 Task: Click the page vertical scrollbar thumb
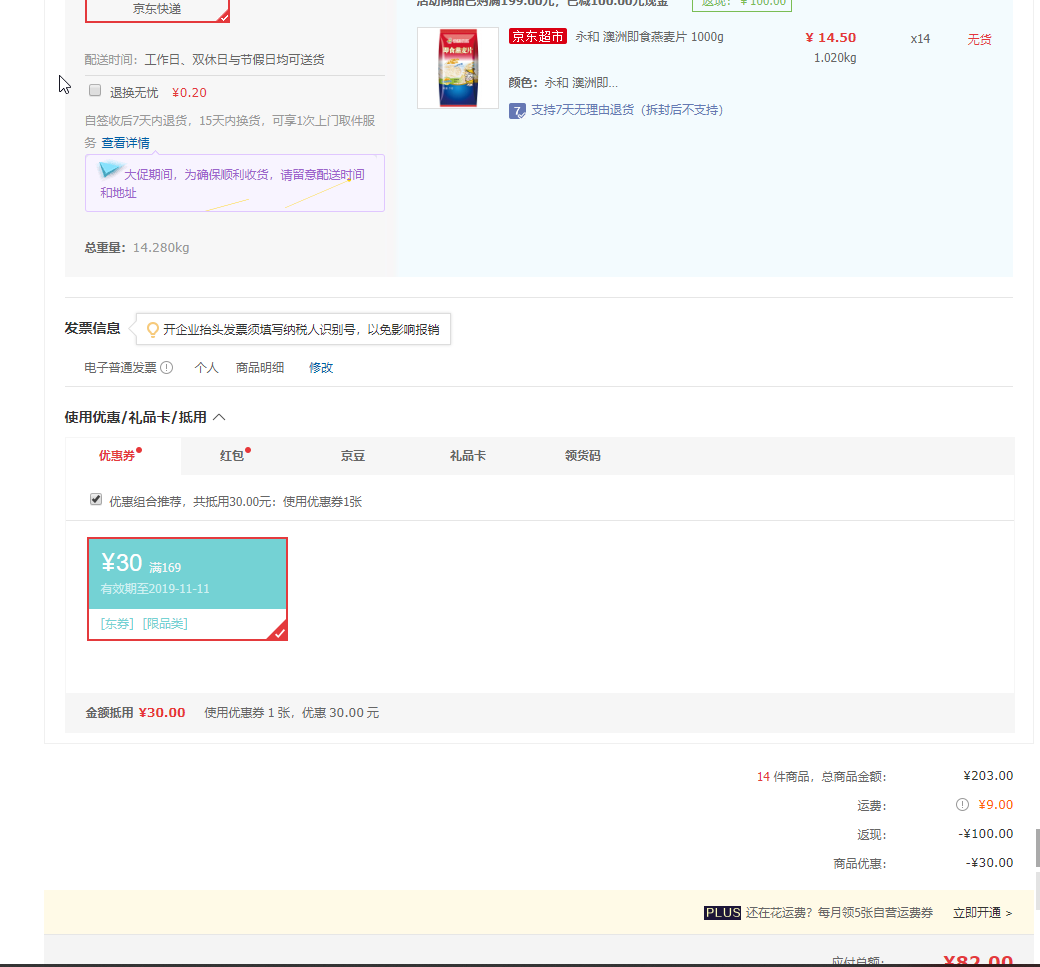pos(1037,848)
